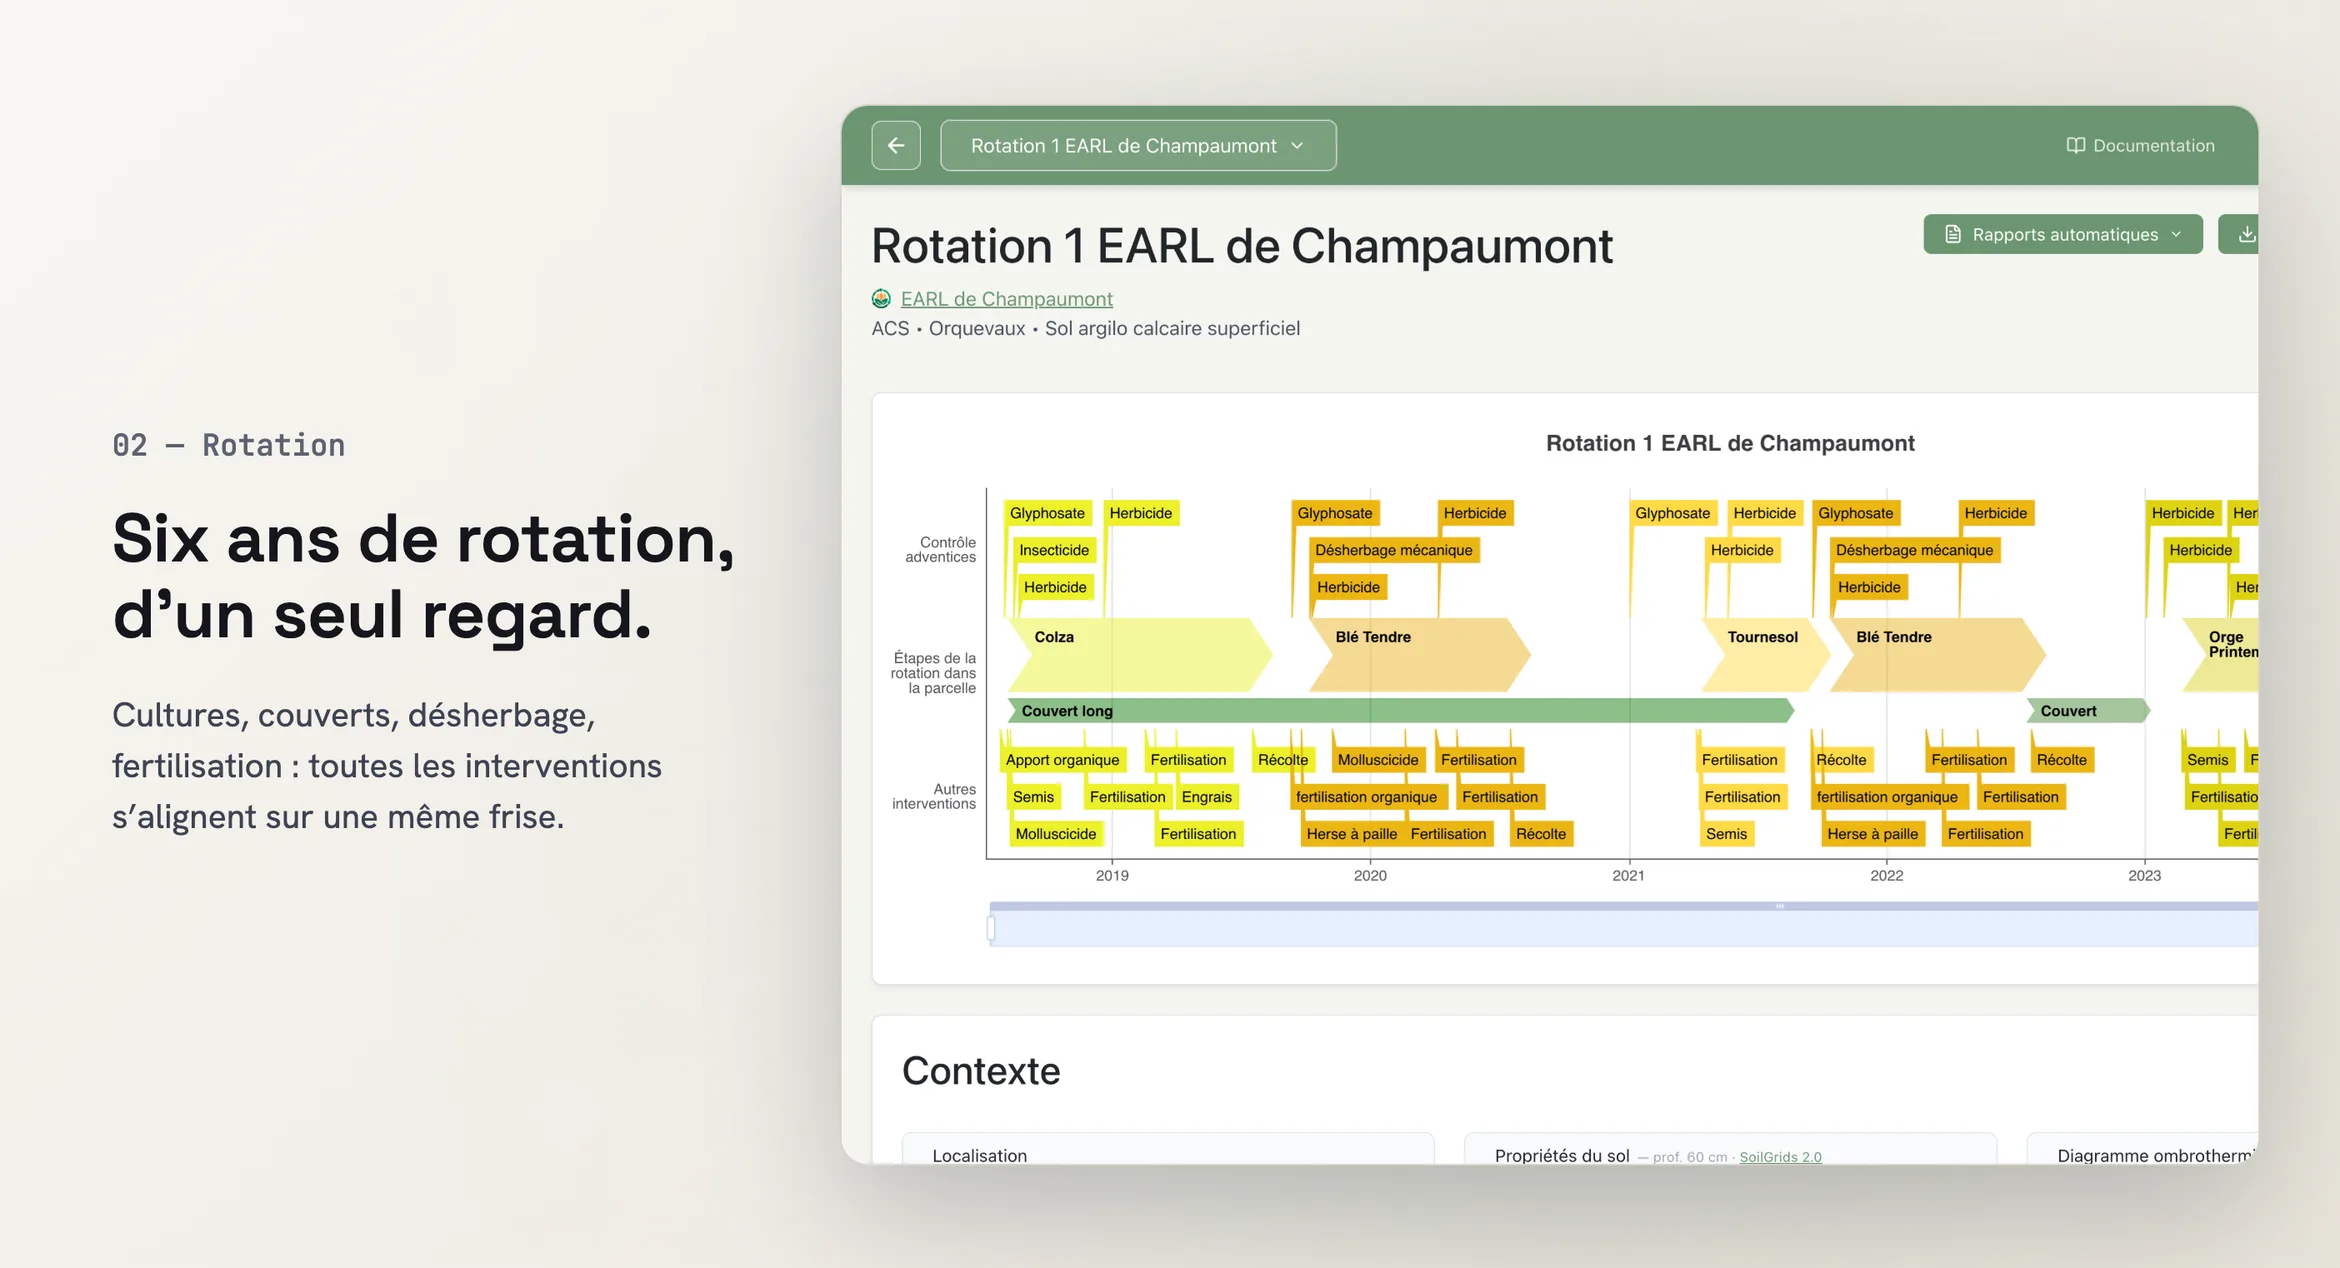The width and height of the screenshot is (2340, 1268).
Task: Click the 2022 axis label
Action: point(1886,875)
